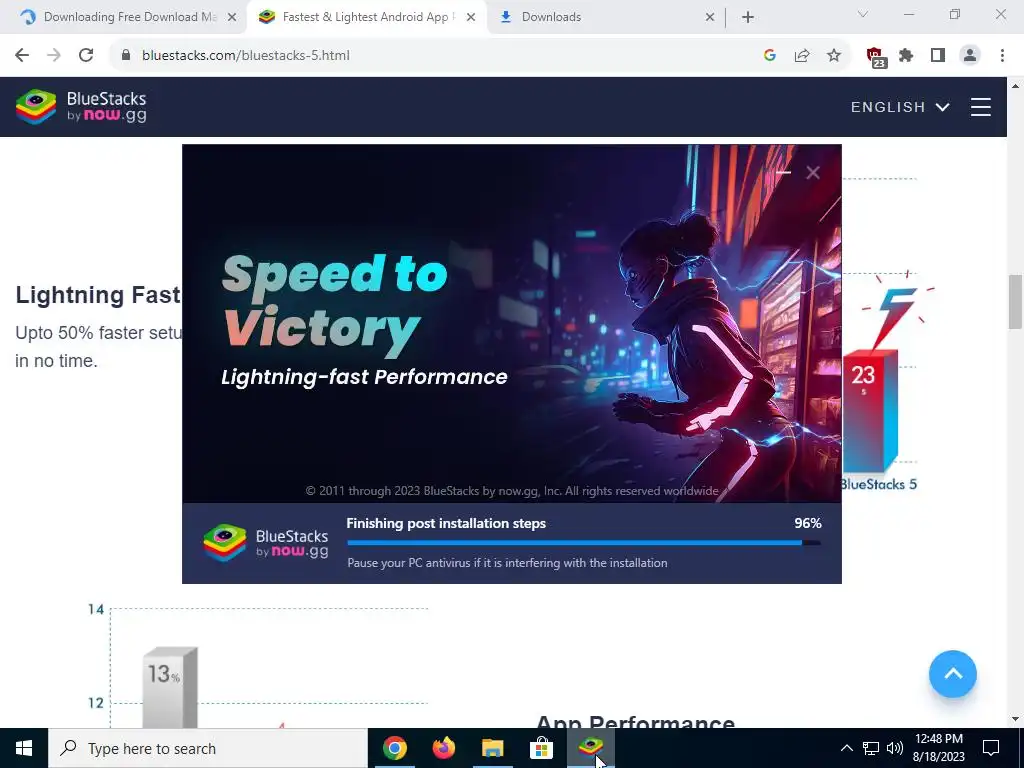This screenshot has width=1024, height=768.
Task: Click the BlueStacks by now.gg site logo
Action: [x=81, y=107]
